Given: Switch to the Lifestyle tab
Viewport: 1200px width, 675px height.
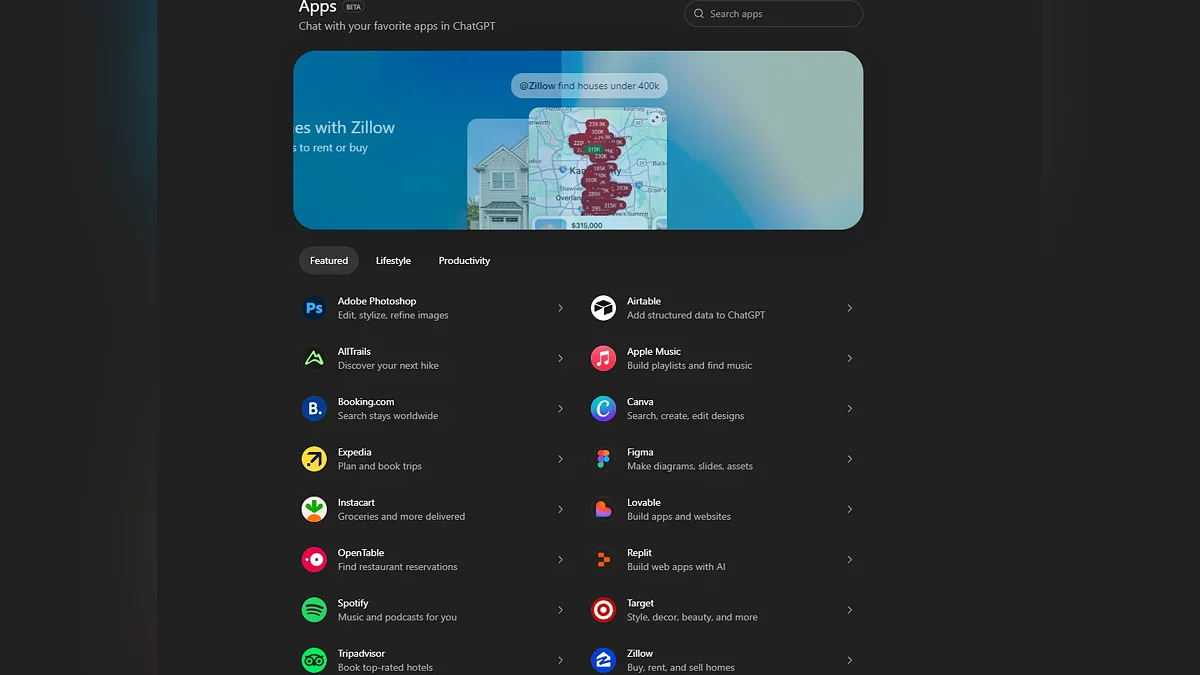Looking at the screenshot, I should tap(393, 261).
